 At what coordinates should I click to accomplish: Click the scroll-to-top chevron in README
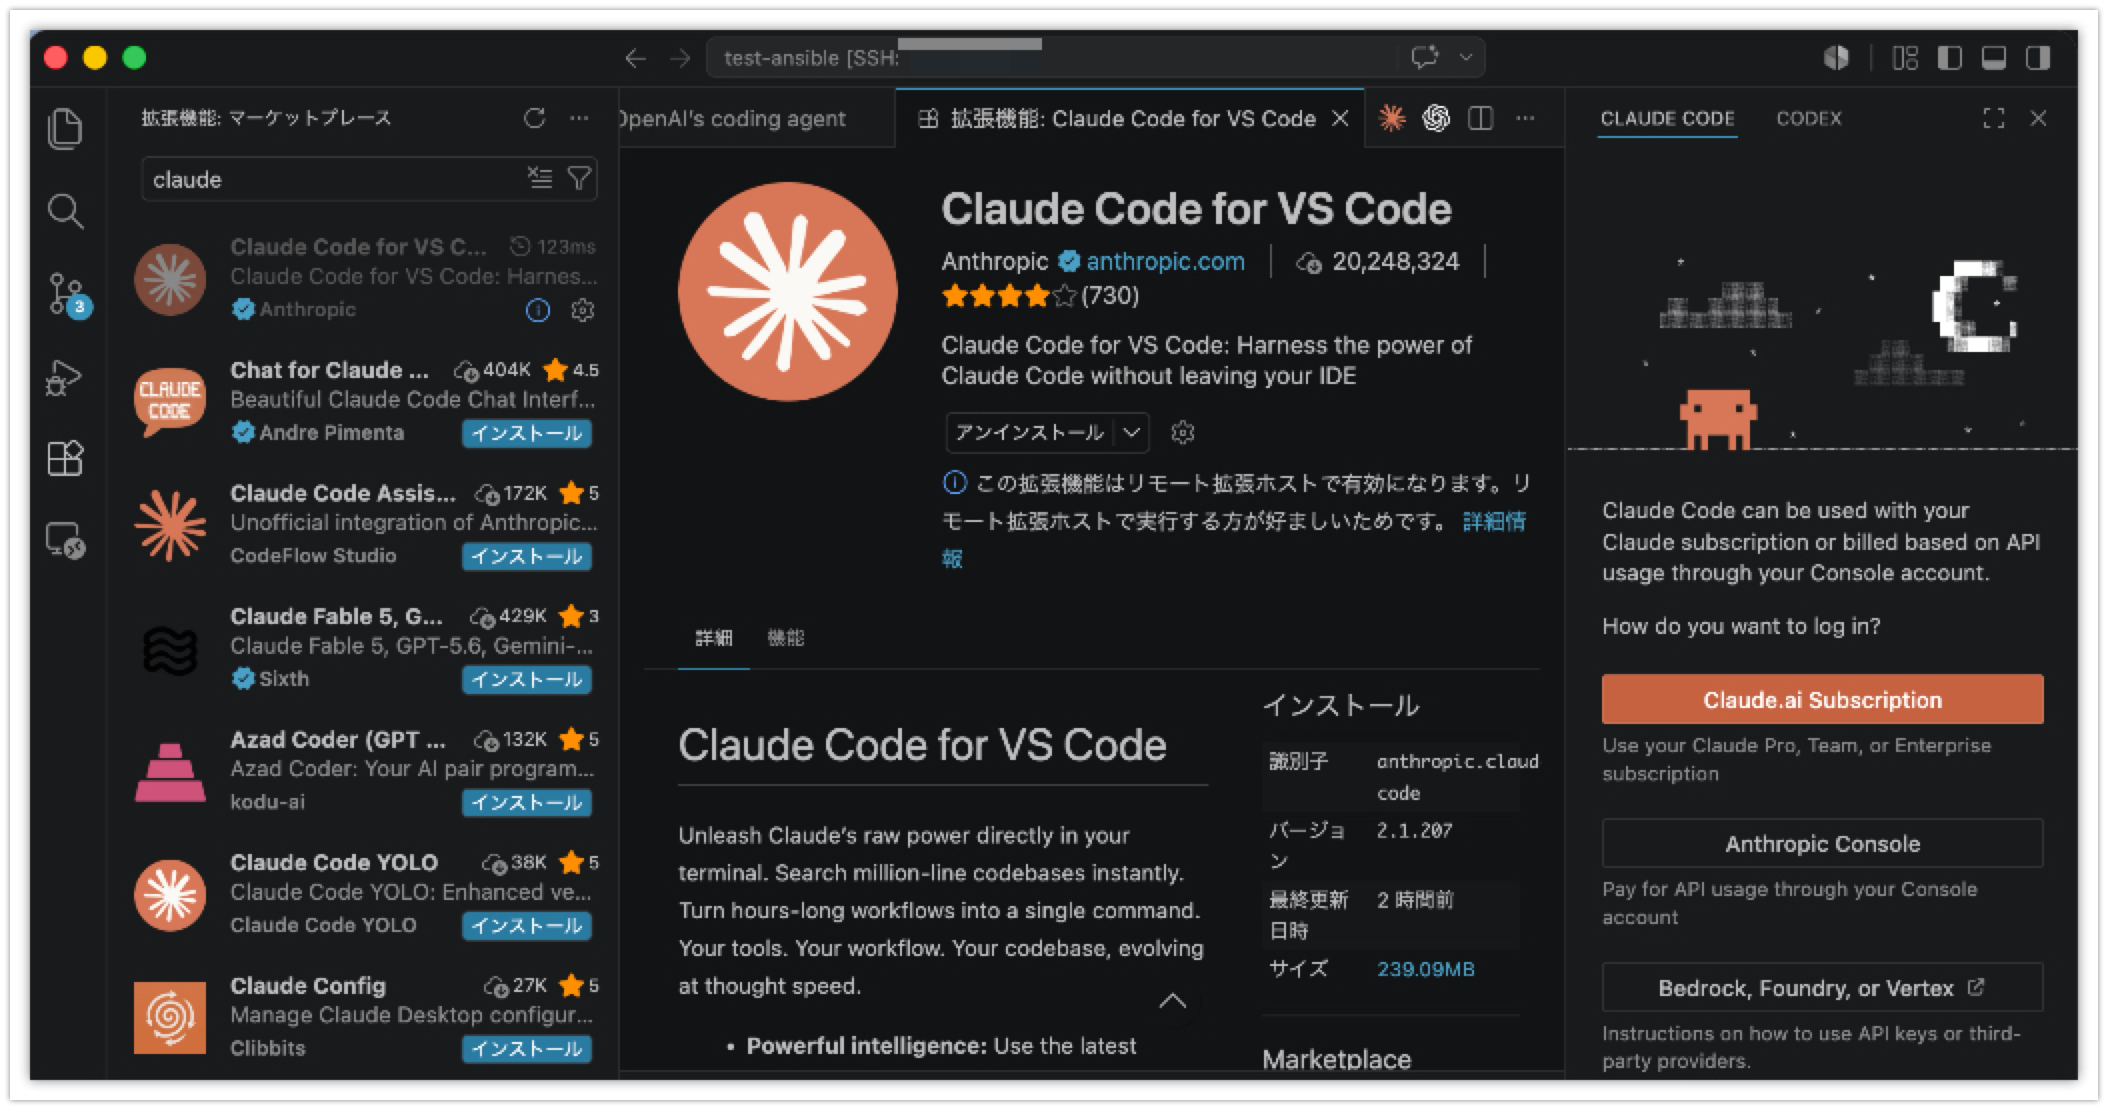pos(1173,1000)
